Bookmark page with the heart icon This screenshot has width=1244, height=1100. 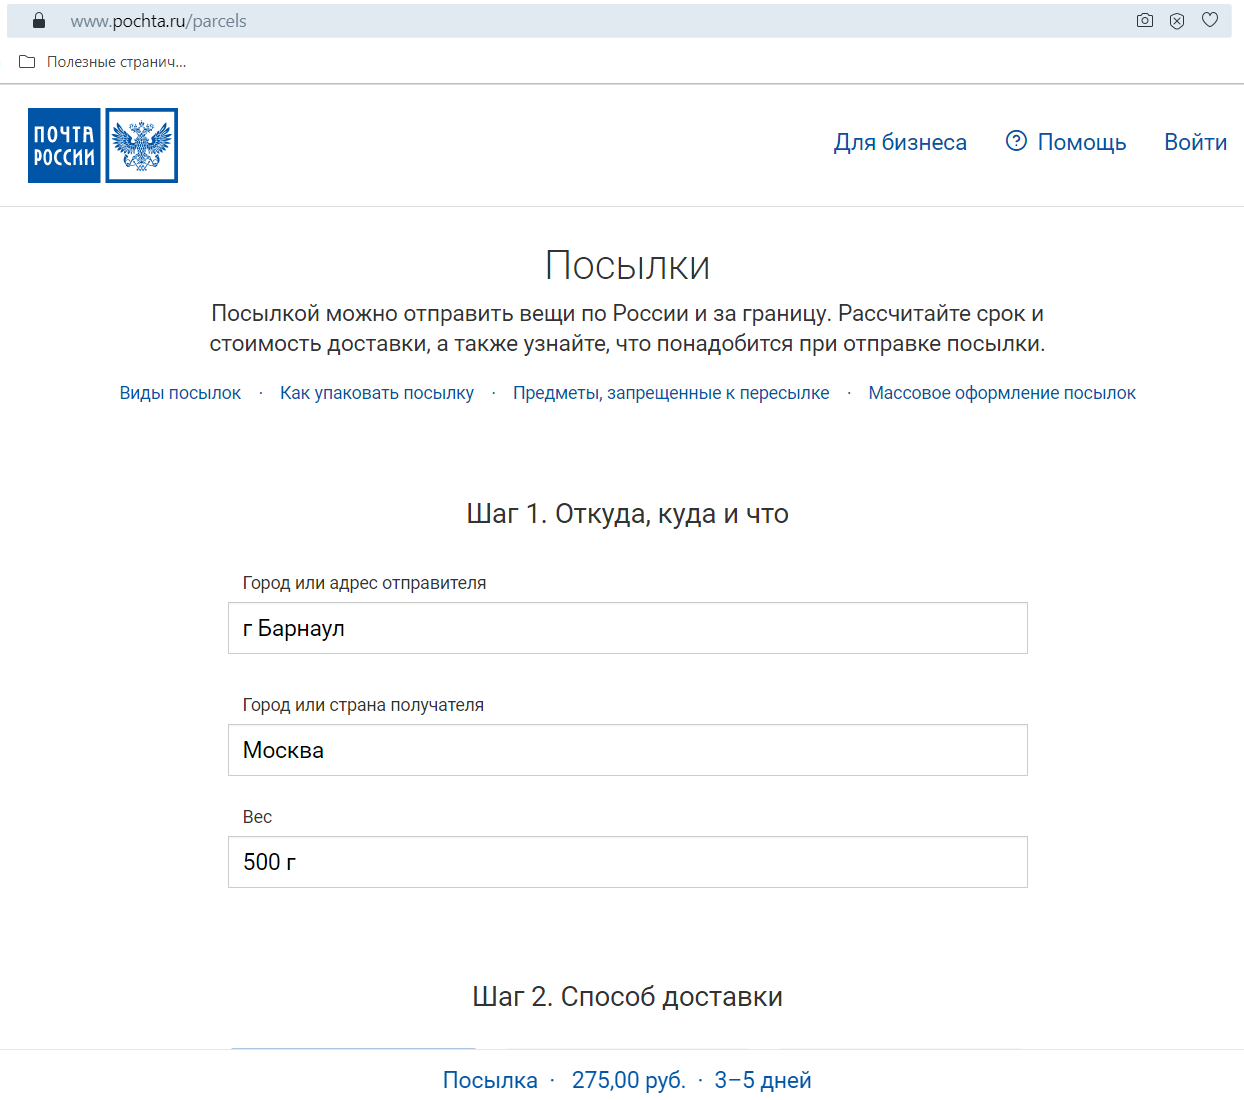pyautogui.click(x=1210, y=20)
